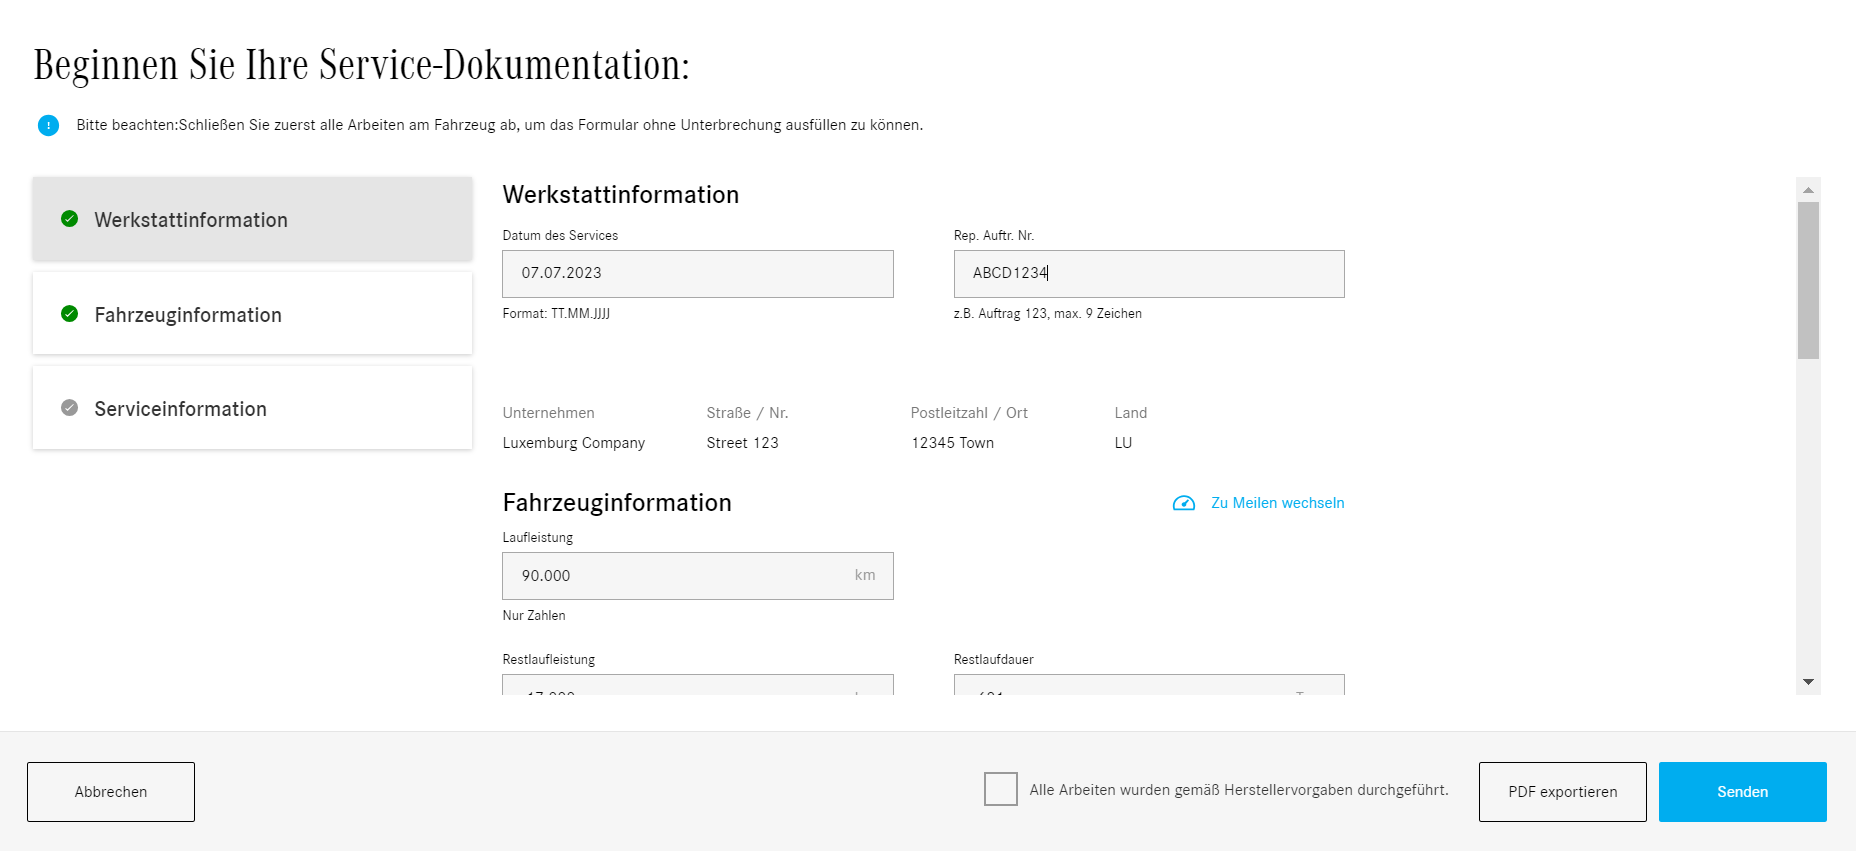Click the 'Nur Zahlen' hint text
1856x851 pixels.
pos(534,616)
